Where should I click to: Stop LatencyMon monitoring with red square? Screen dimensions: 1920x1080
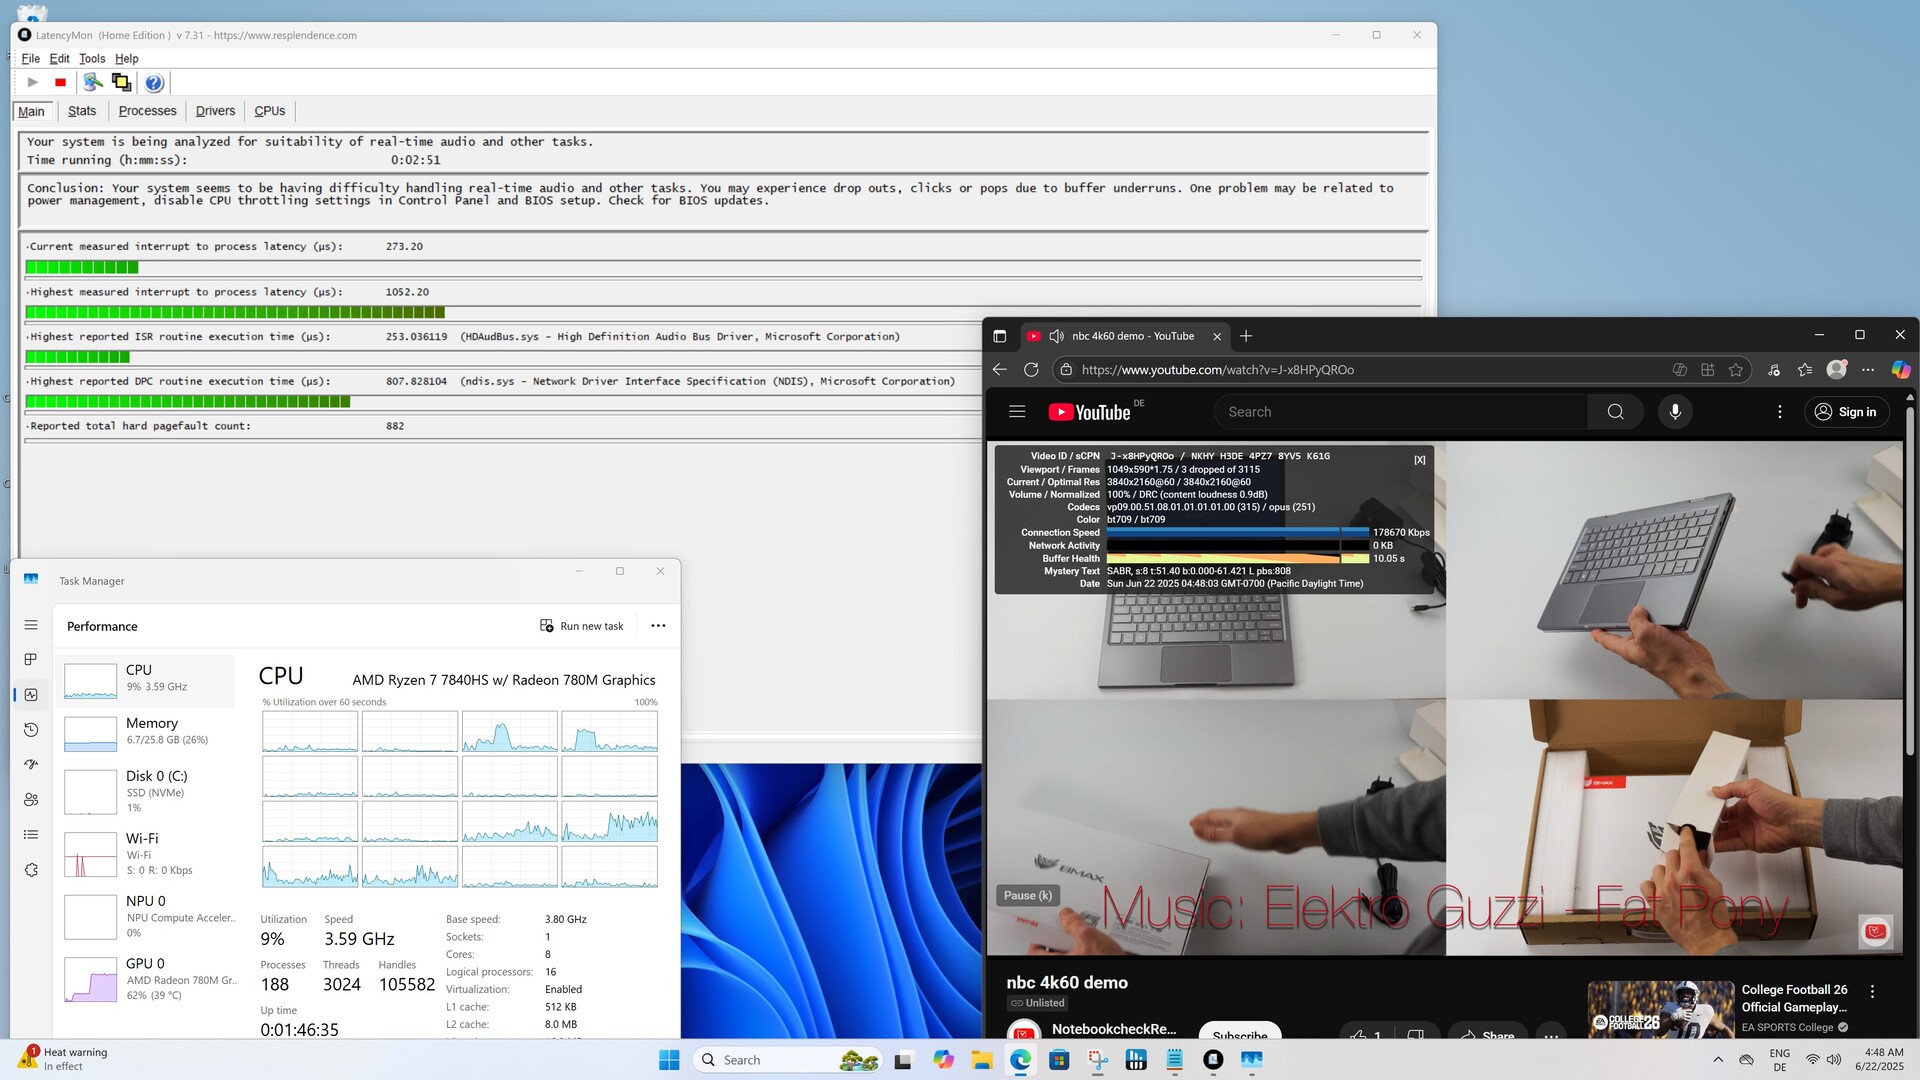[x=60, y=83]
